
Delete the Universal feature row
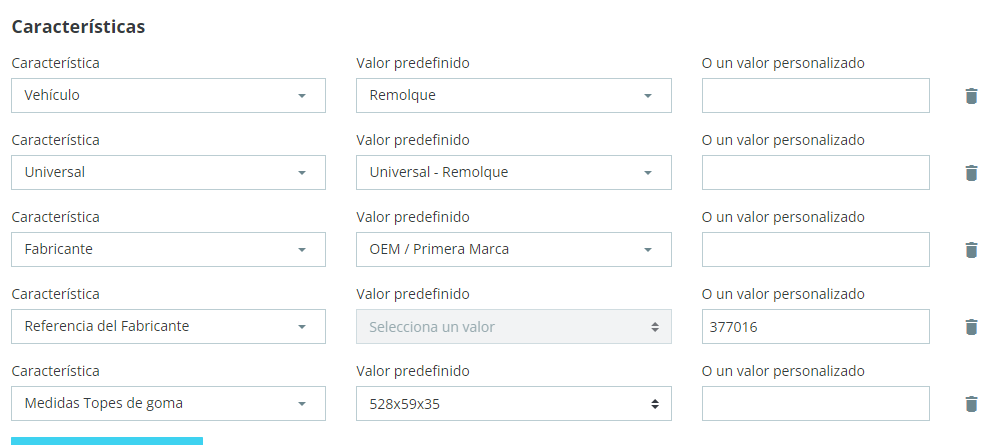point(970,173)
